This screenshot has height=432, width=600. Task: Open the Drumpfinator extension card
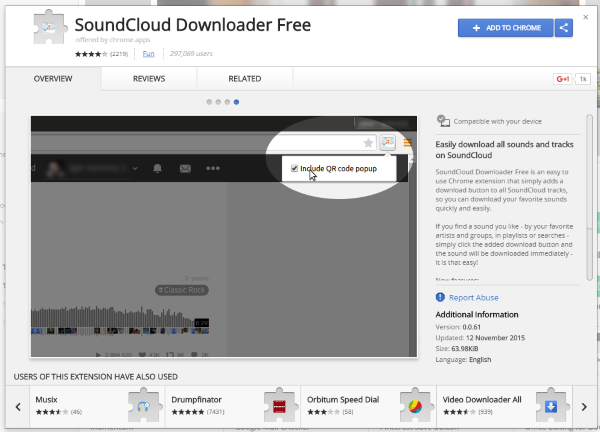[233, 407]
